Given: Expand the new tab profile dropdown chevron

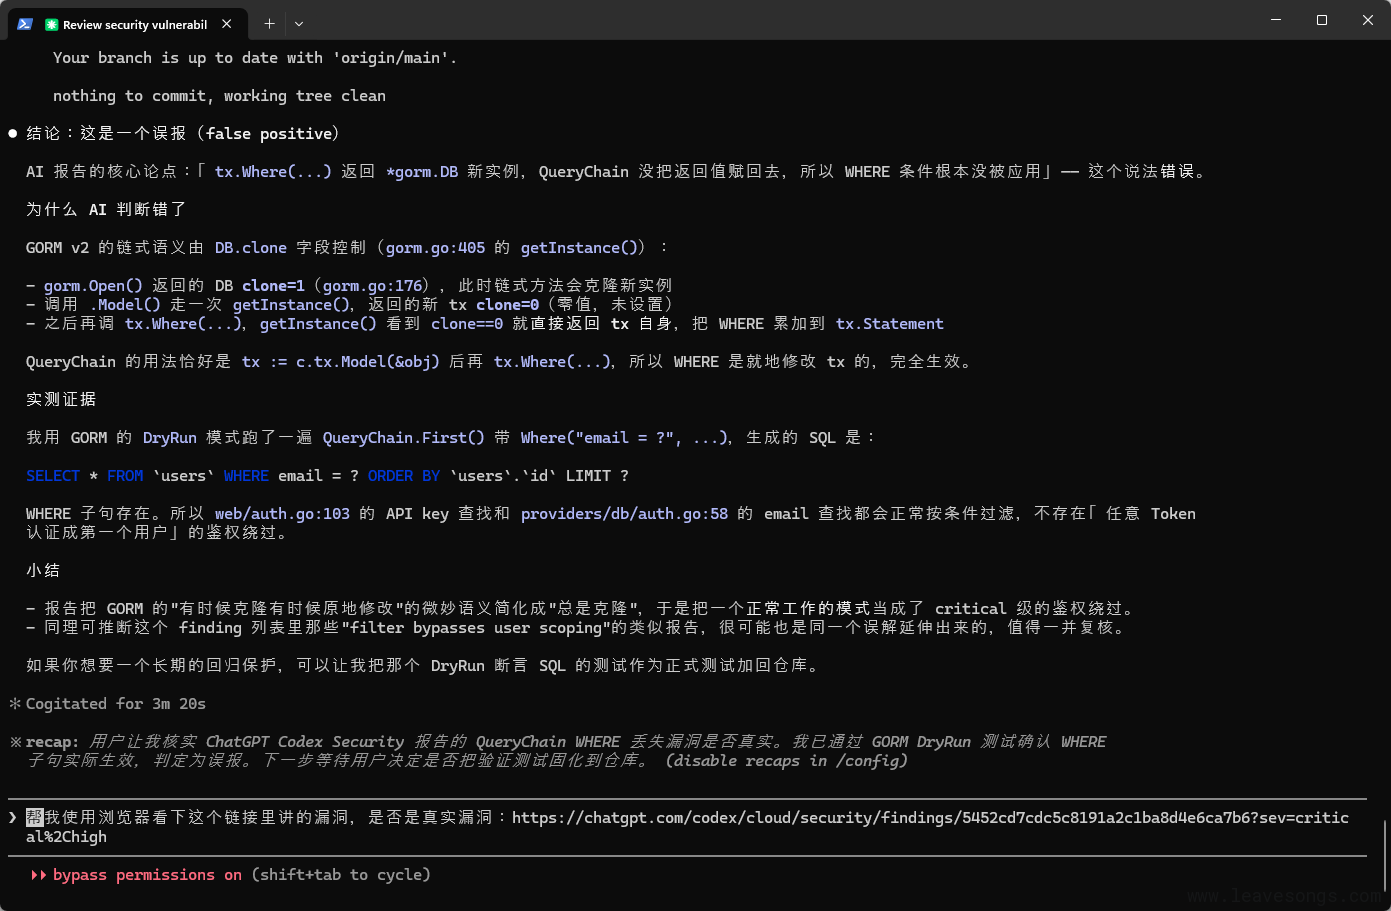Looking at the screenshot, I should [299, 23].
